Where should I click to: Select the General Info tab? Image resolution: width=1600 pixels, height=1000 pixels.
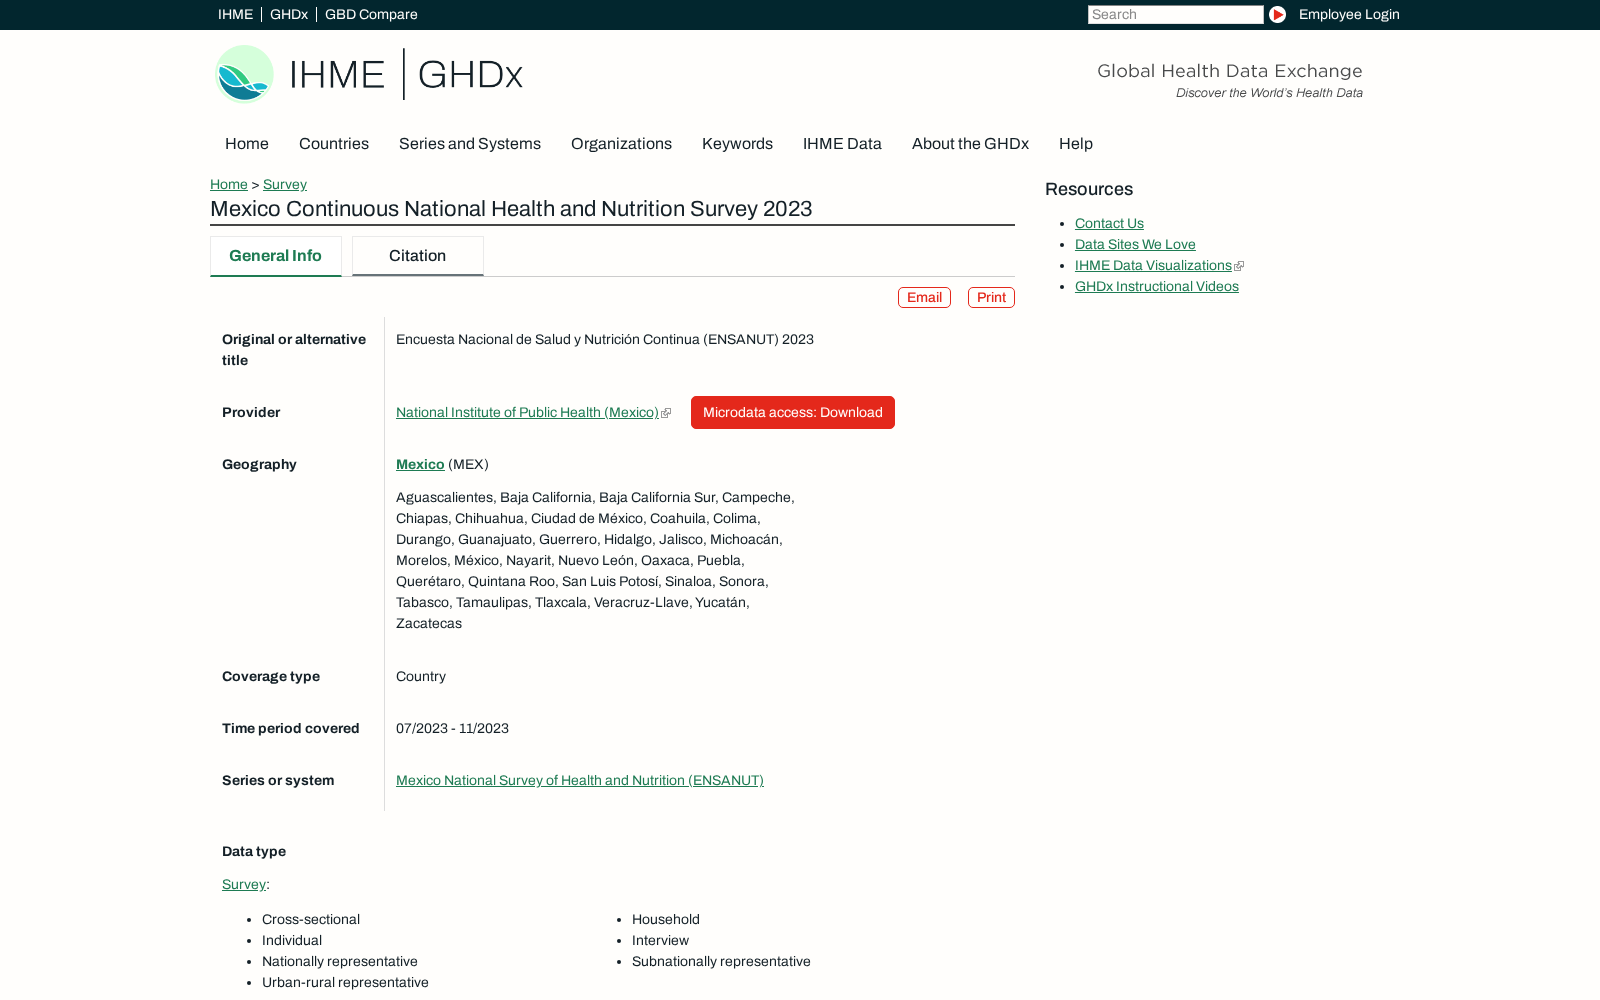276,256
